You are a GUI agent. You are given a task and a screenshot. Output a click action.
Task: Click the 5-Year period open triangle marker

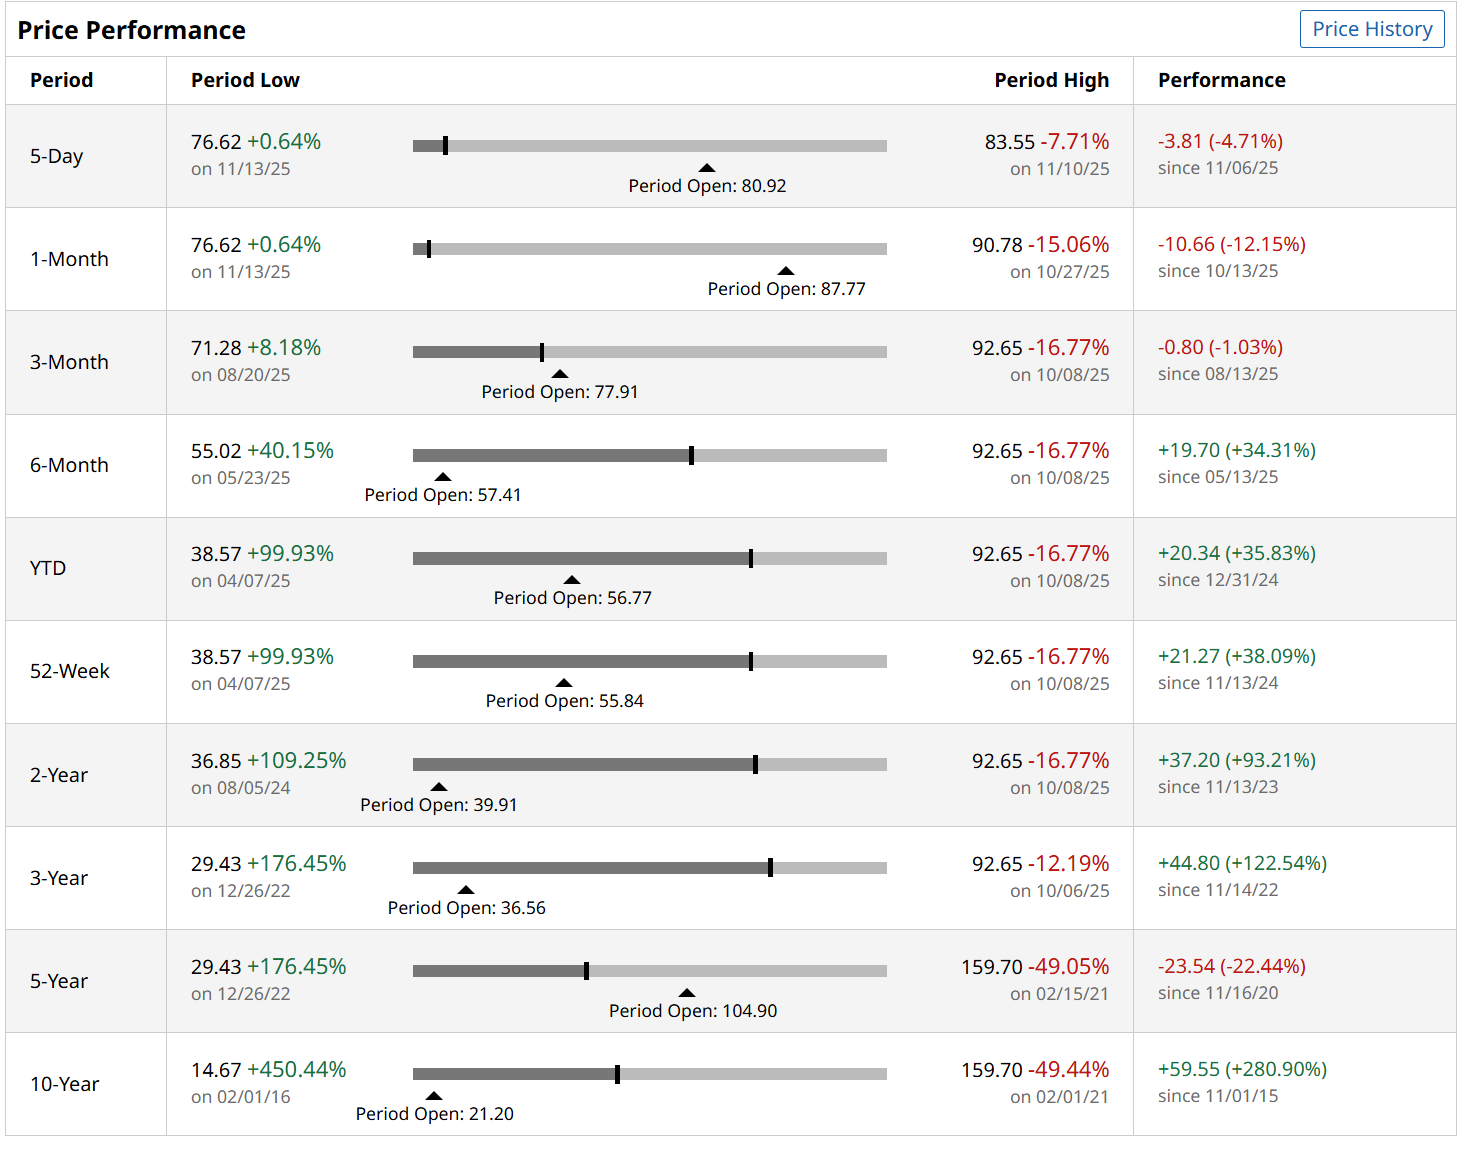pyautogui.click(x=687, y=993)
